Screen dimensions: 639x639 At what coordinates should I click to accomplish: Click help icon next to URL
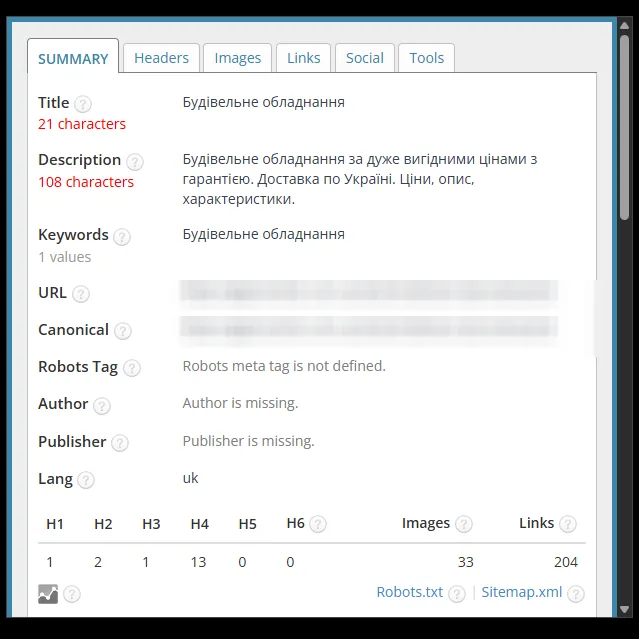coord(81,294)
